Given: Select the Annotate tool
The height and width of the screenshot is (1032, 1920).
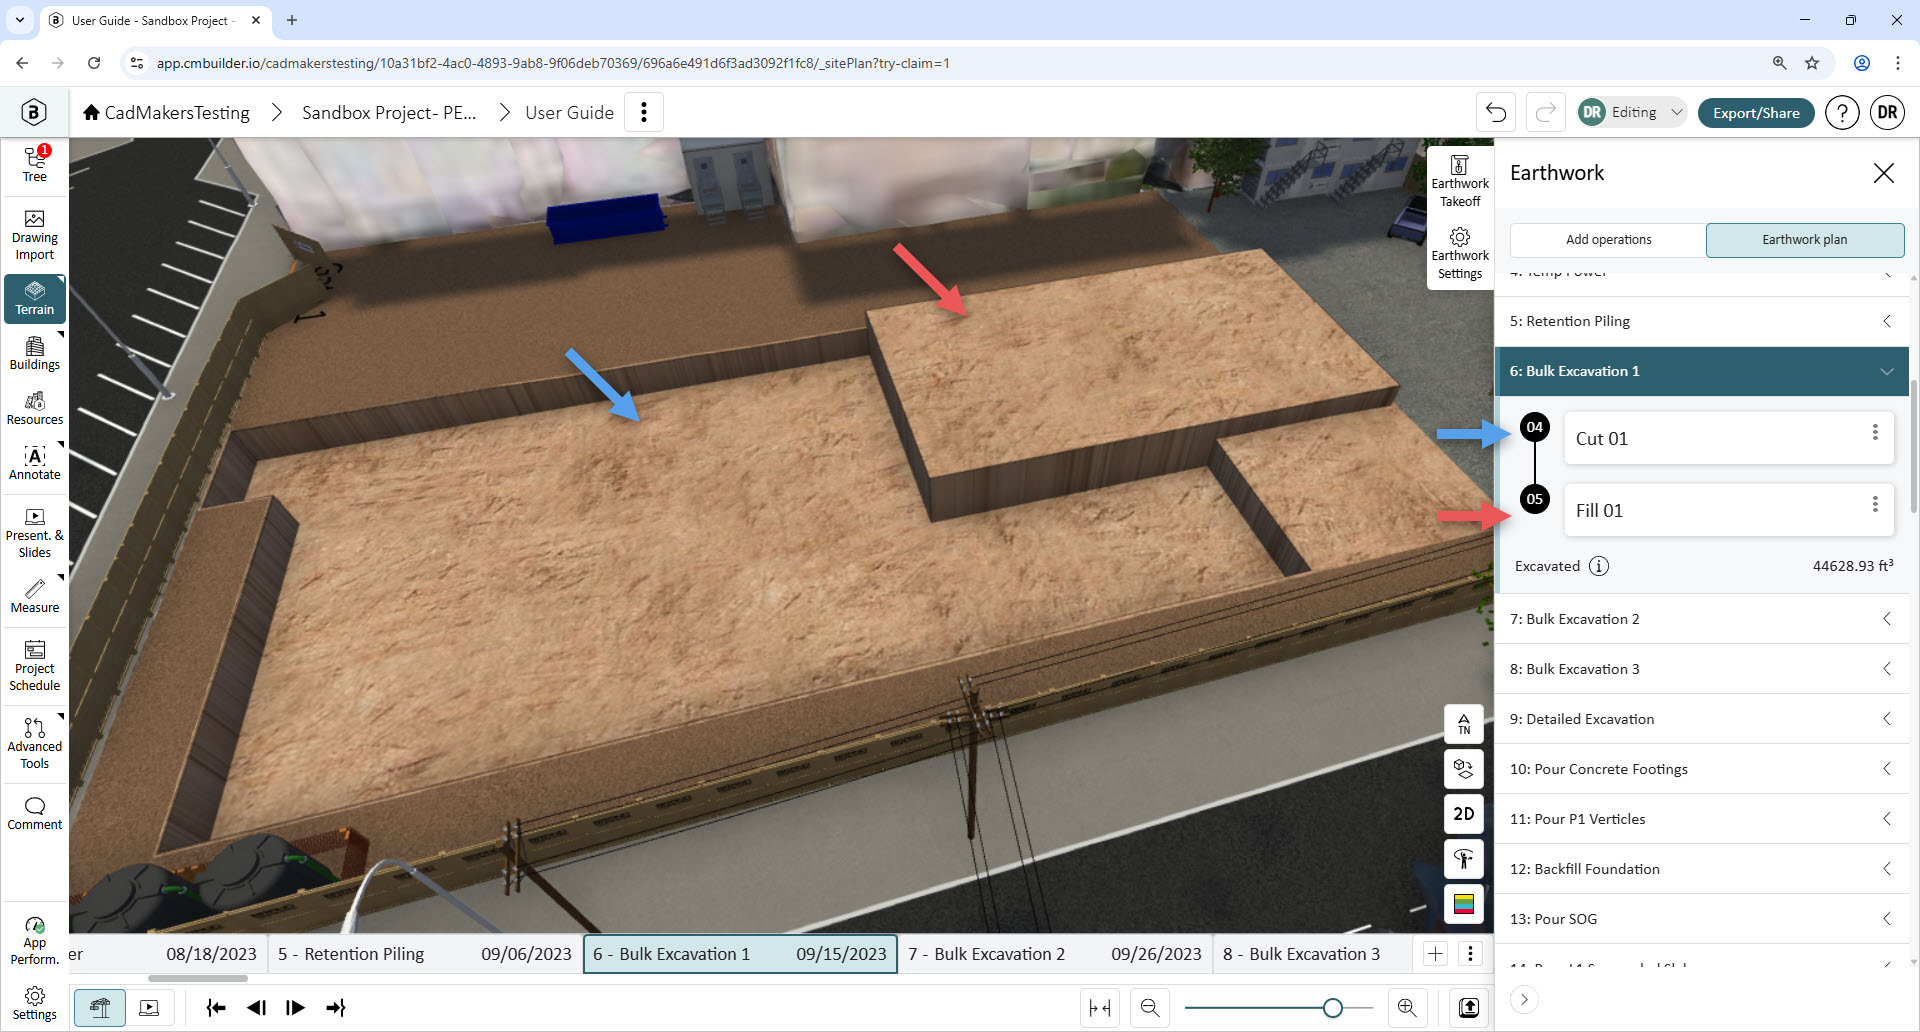Looking at the screenshot, I should pyautogui.click(x=35, y=463).
